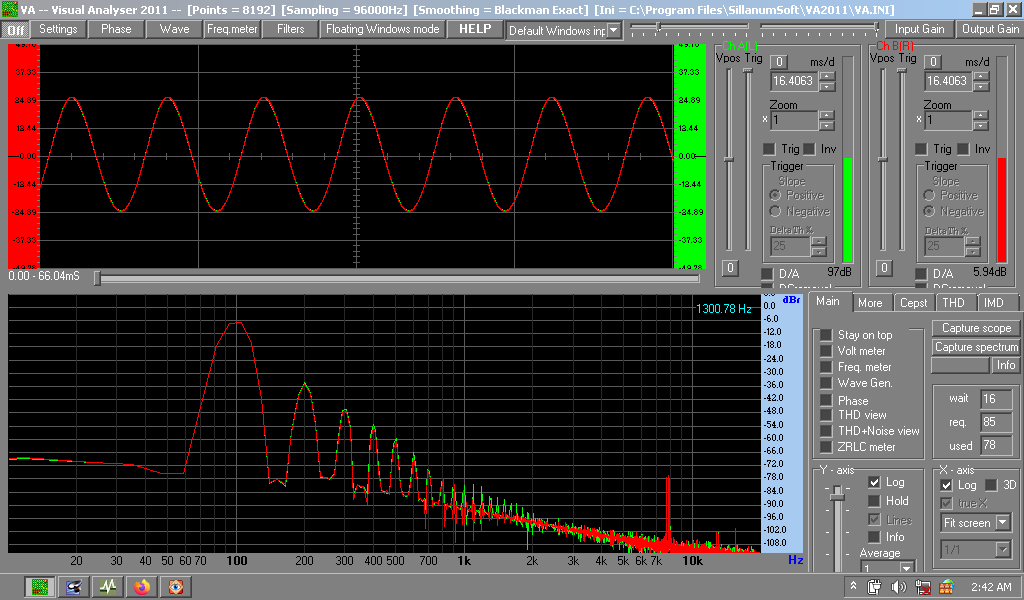Enable THD view checkbox
1024x600 pixels.
(826, 415)
